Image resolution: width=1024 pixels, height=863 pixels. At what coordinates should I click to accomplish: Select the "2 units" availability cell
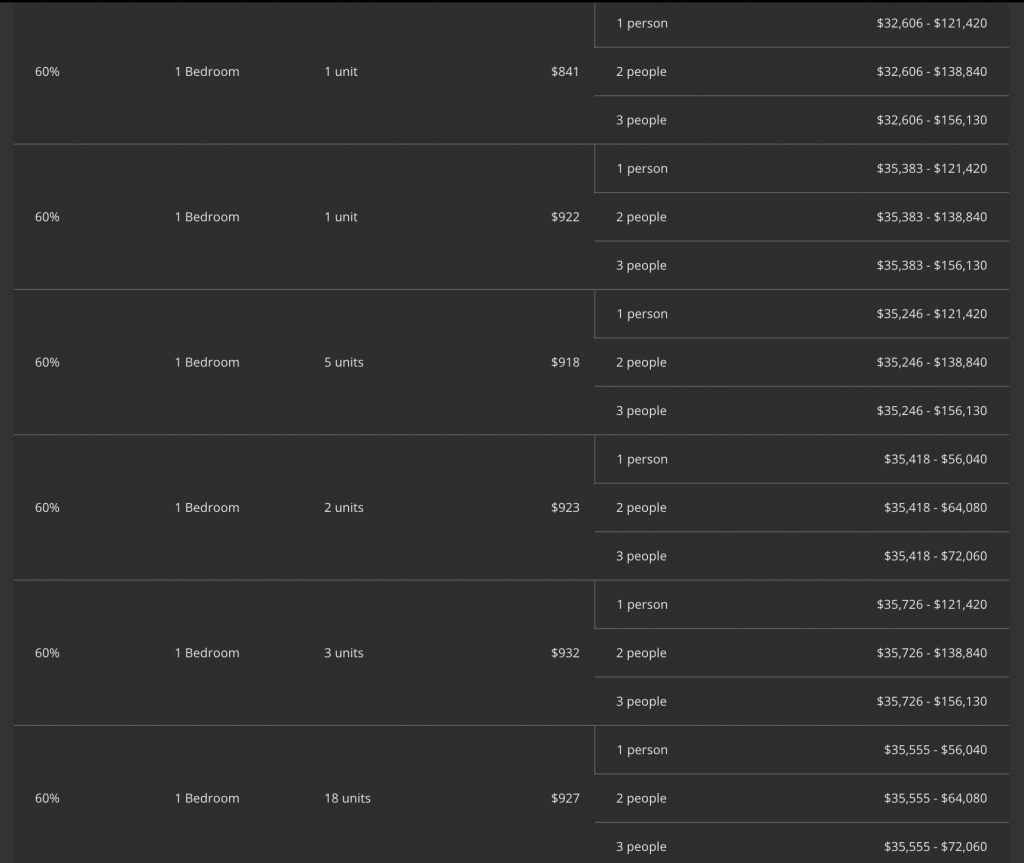click(344, 508)
